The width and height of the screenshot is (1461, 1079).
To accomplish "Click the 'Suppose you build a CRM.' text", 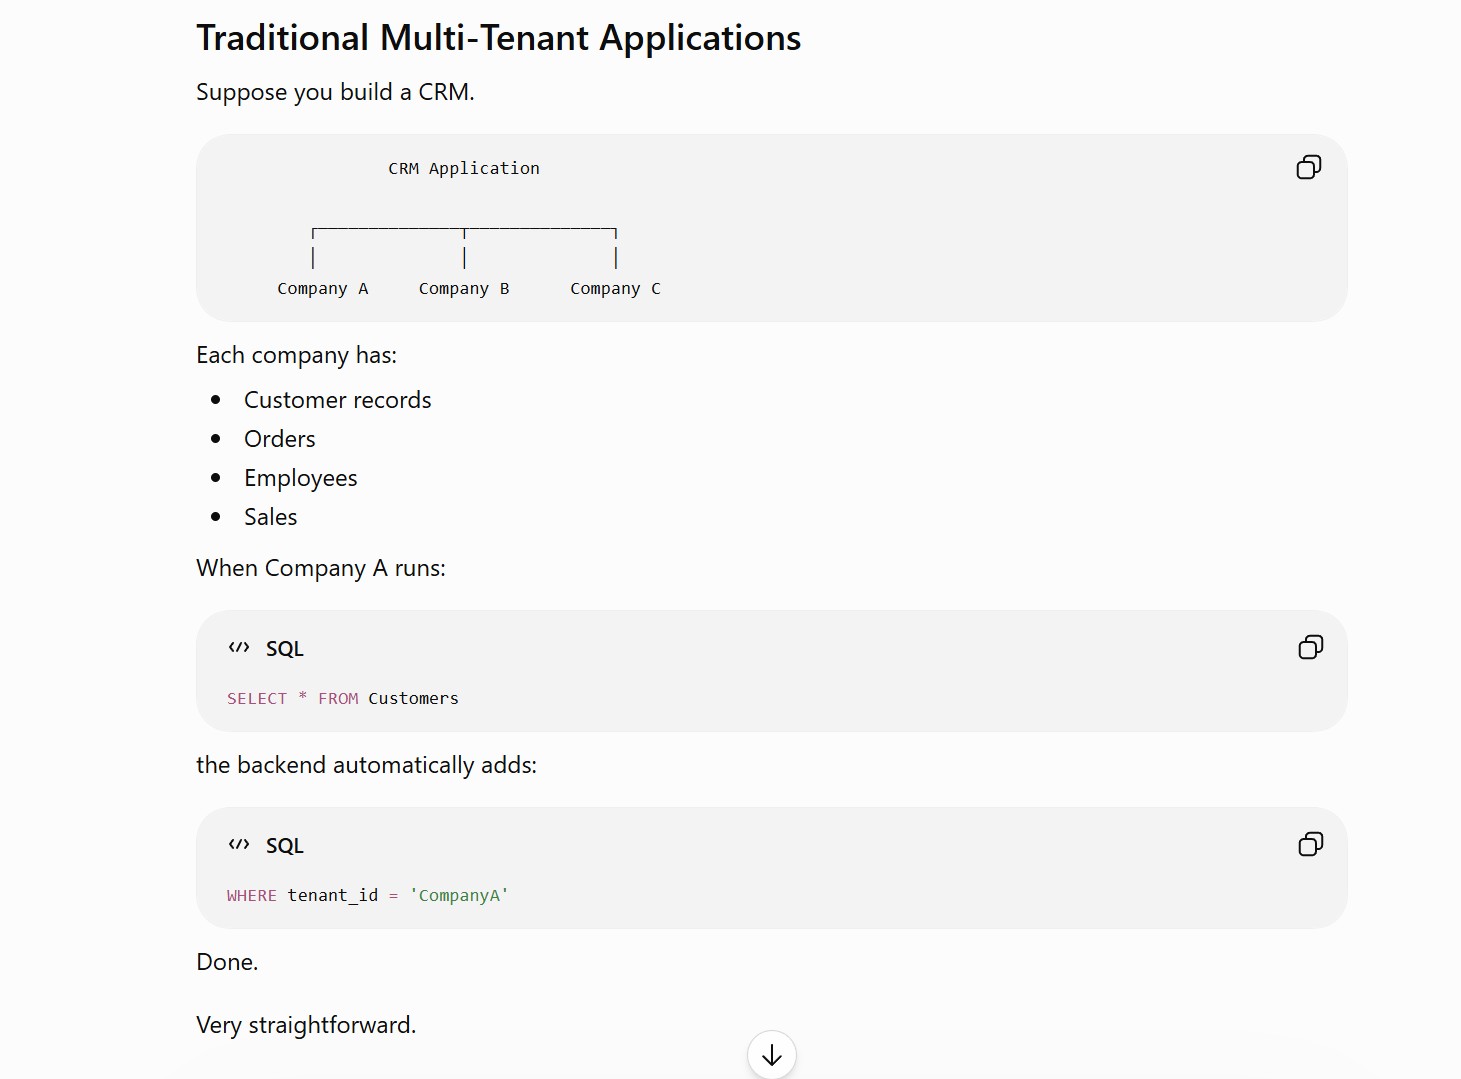I will 335,92.
